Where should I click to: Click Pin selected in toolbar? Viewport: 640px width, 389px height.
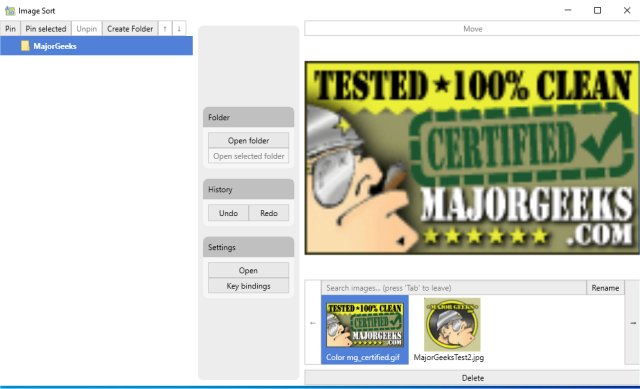coord(46,29)
